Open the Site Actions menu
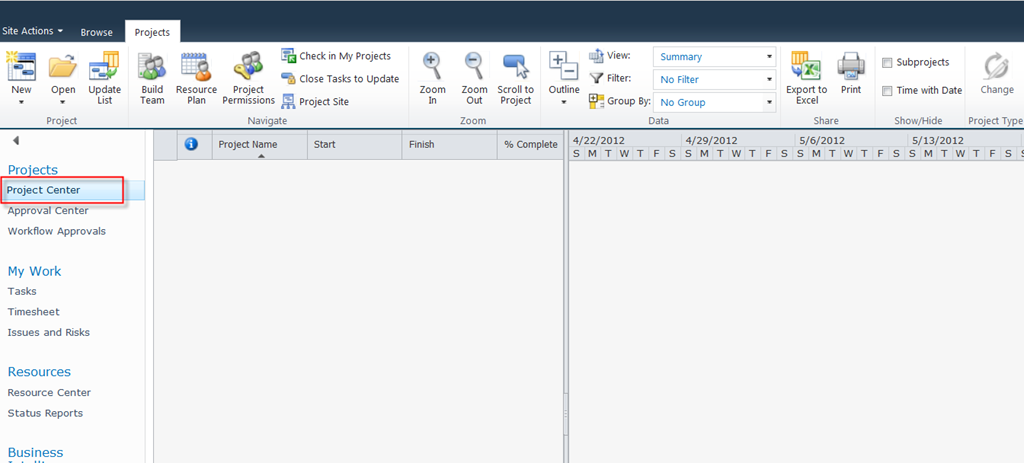 [32, 32]
